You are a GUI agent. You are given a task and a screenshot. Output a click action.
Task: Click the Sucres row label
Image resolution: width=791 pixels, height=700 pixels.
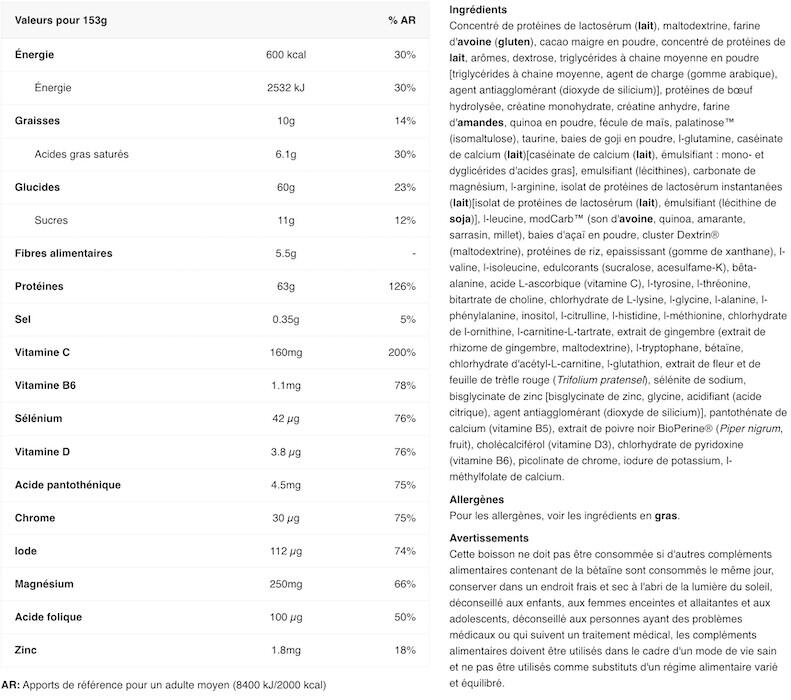51,220
